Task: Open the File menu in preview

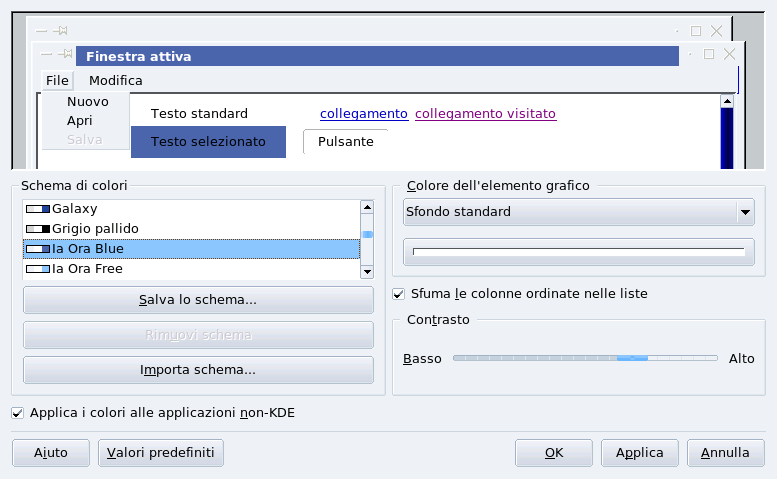Action: (57, 80)
